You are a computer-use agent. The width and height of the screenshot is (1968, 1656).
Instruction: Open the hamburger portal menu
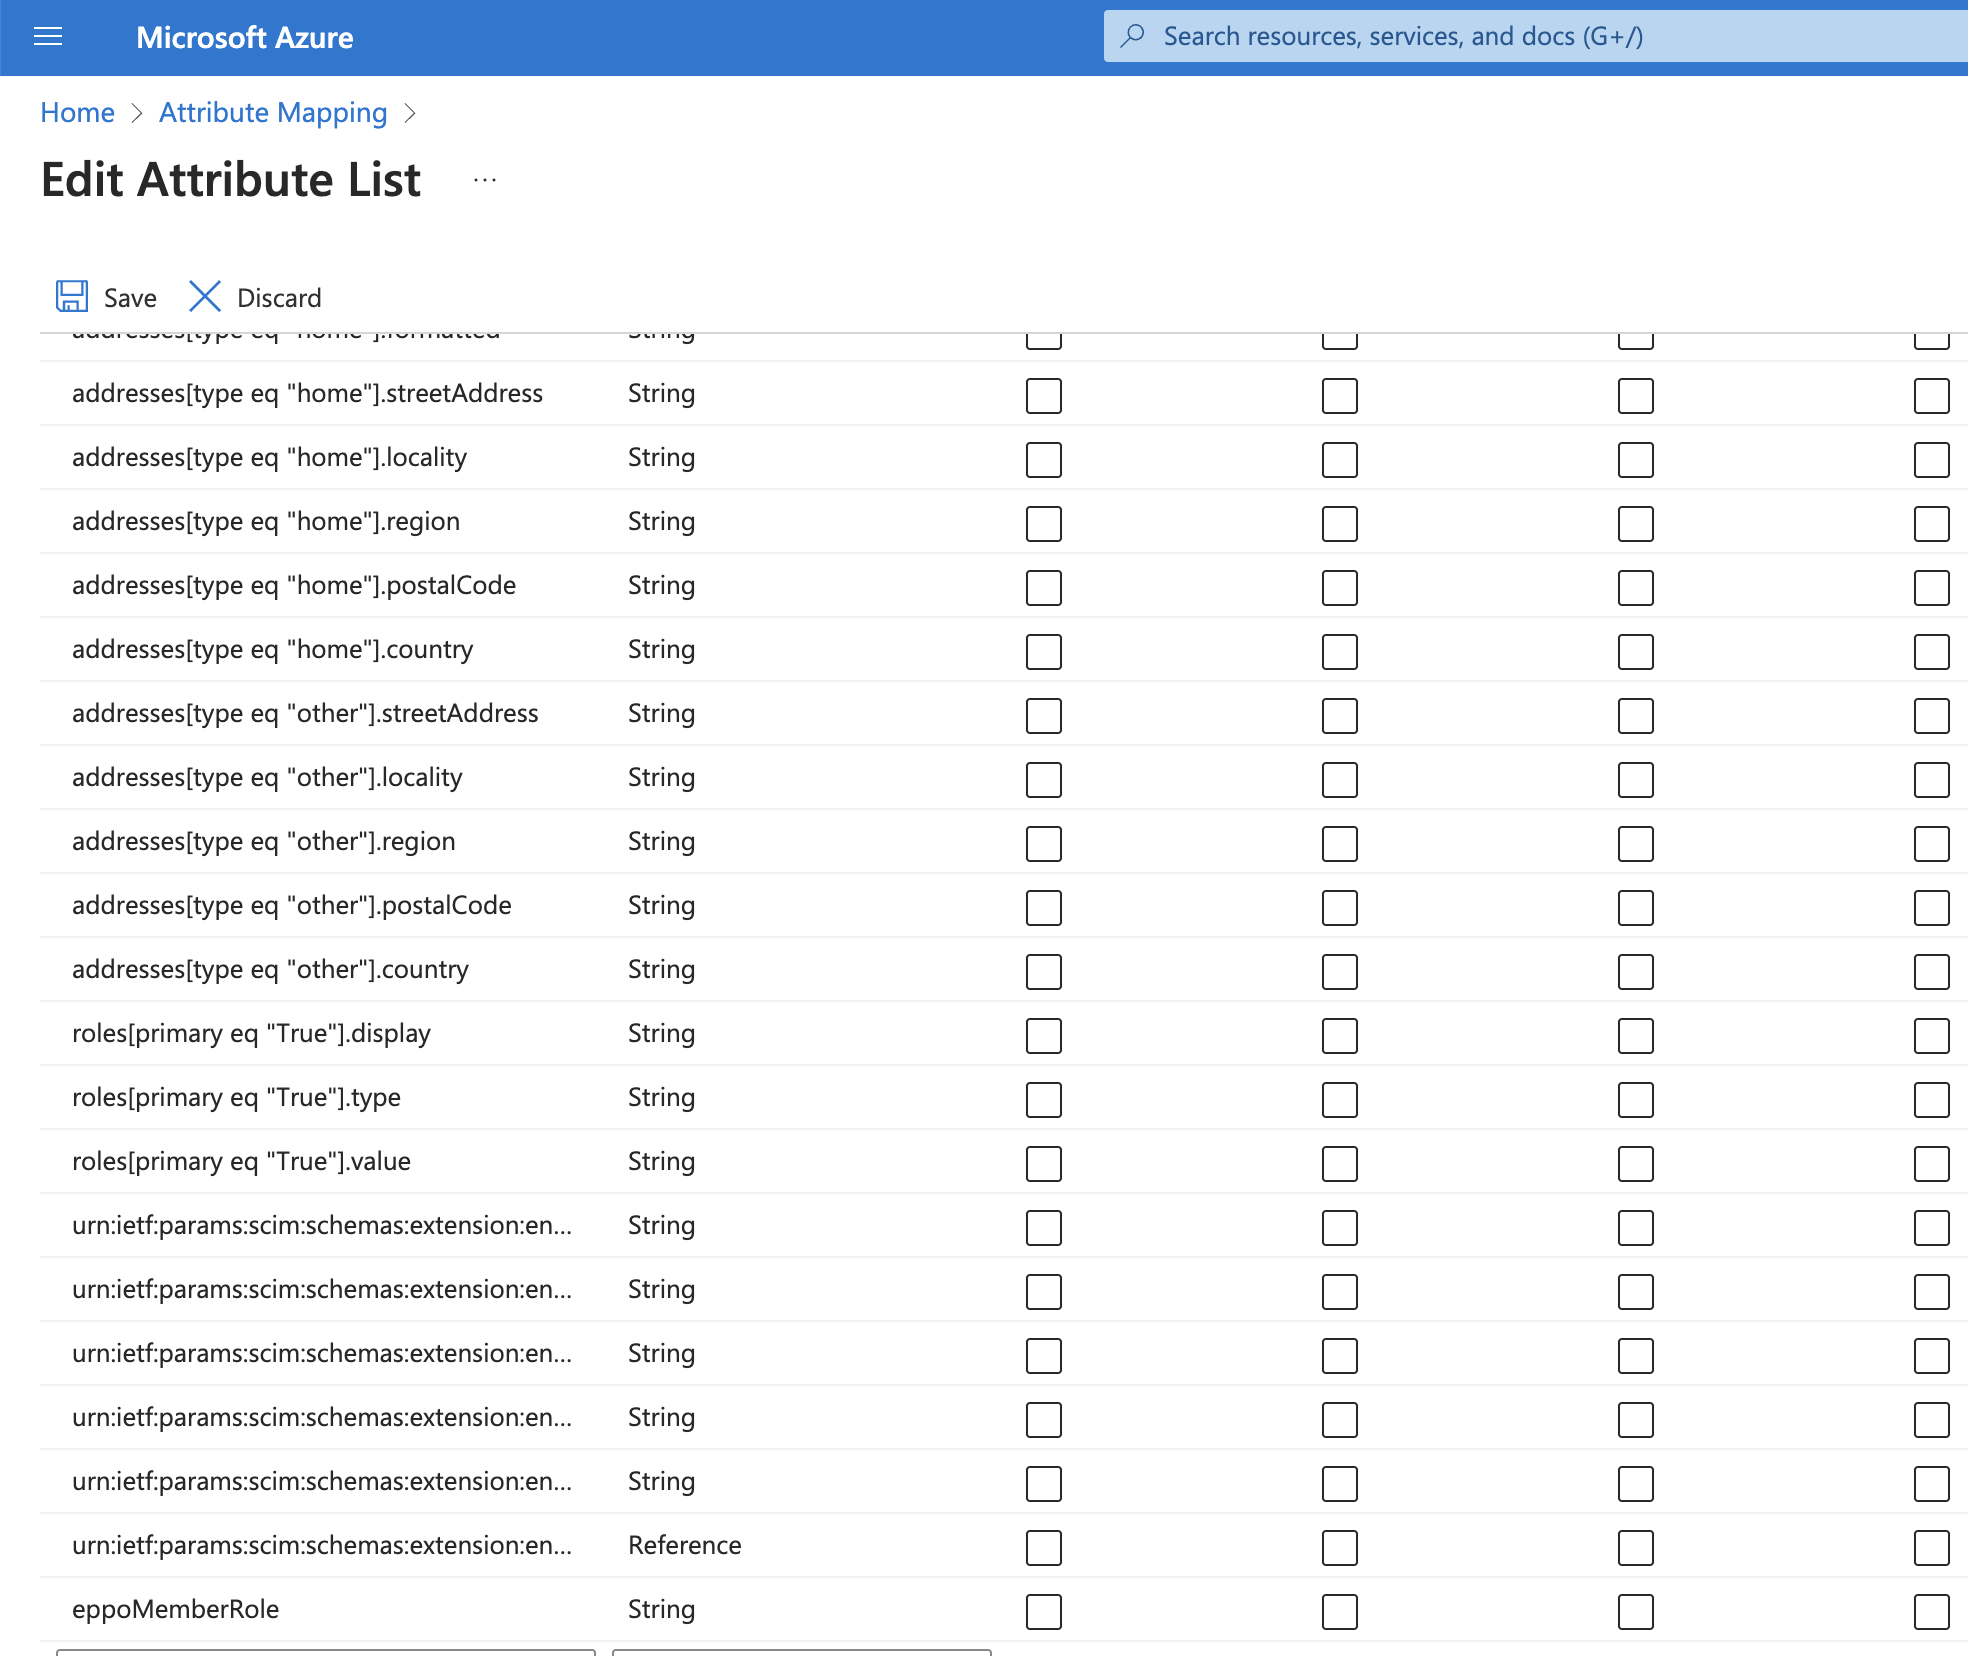coord(48,37)
